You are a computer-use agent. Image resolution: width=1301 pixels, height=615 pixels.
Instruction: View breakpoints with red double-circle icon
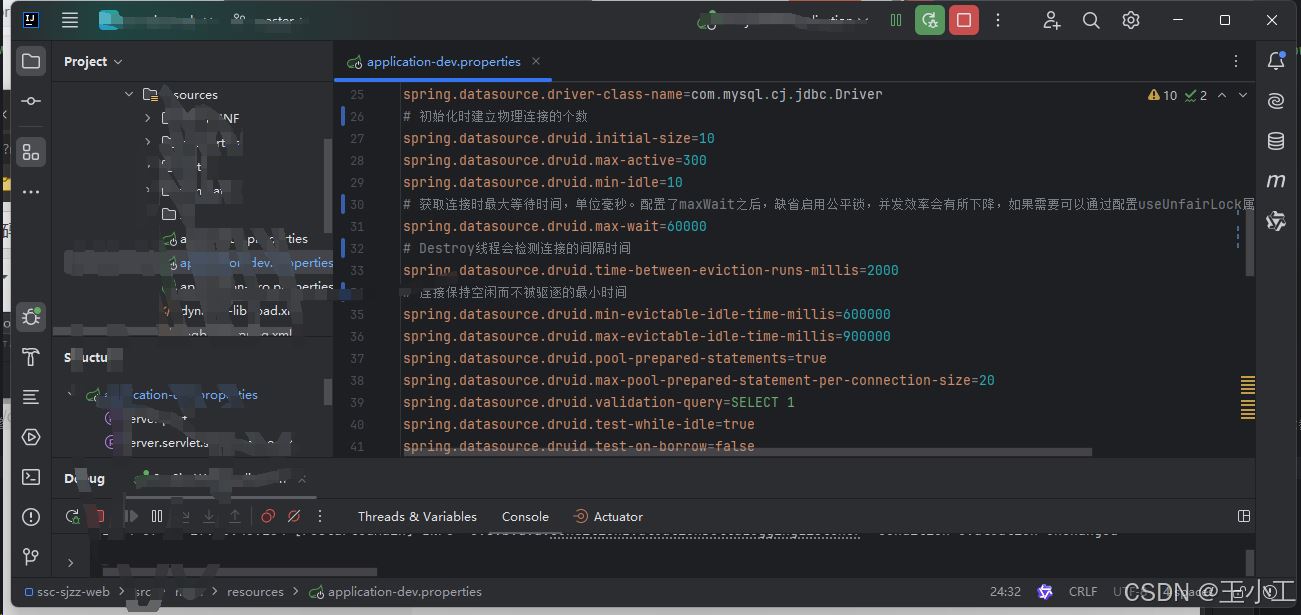coord(268,517)
